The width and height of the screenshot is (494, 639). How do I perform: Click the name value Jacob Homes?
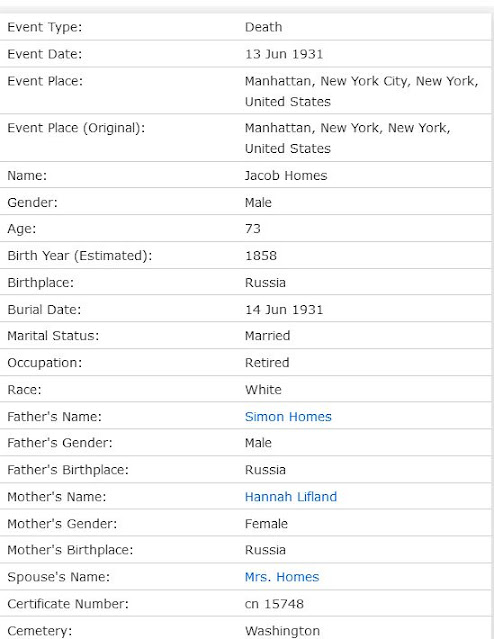coord(286,176)
